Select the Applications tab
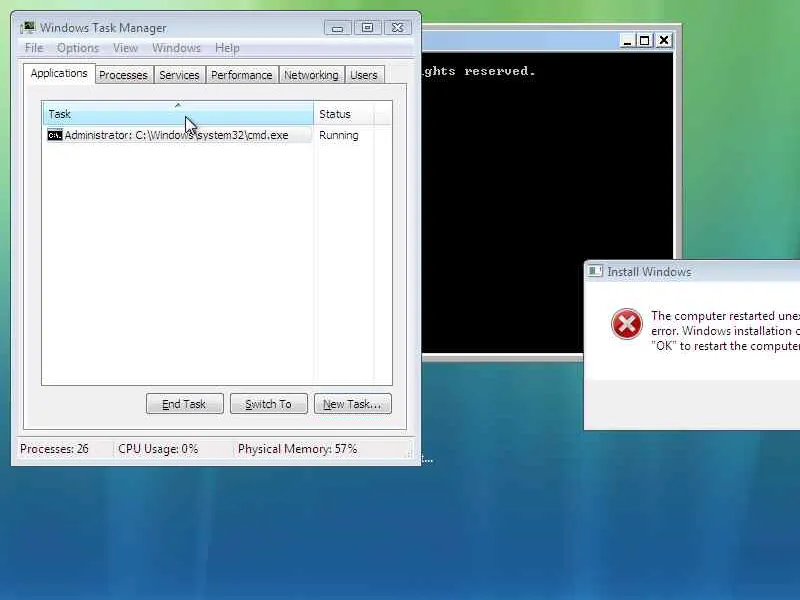The width and height of the screenshot is (800, 600). coord(59,73)
